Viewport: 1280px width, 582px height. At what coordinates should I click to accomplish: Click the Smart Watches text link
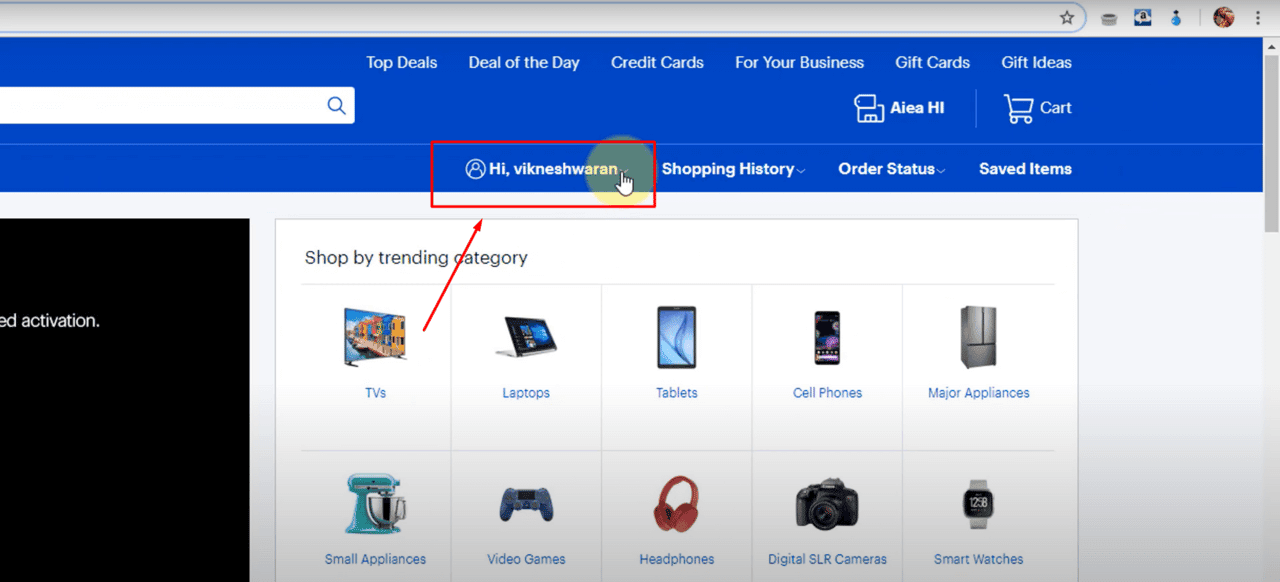[978, 559]
